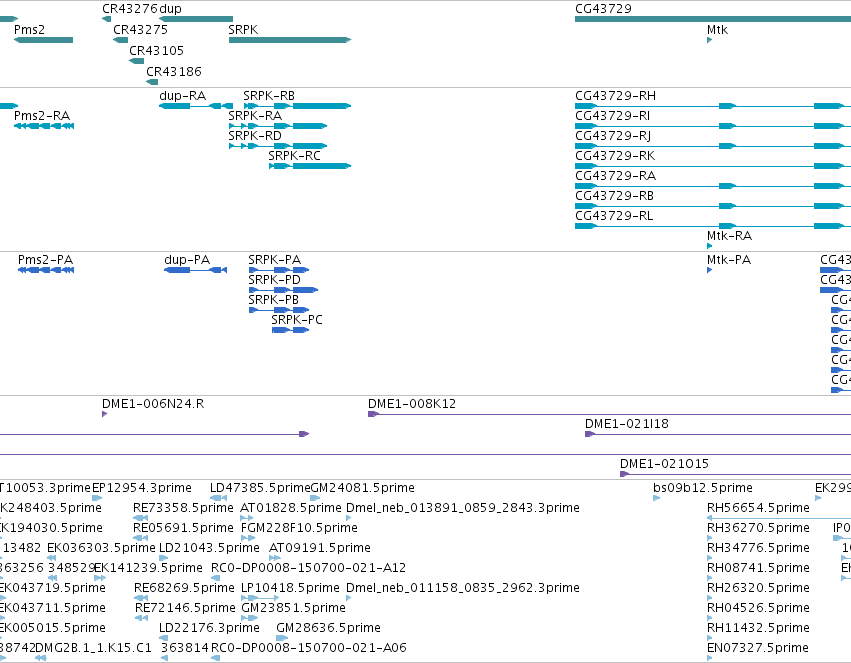Click BAC clone DME1-008K12
This screenshot has width=851, height=663.
click(609, 414)
